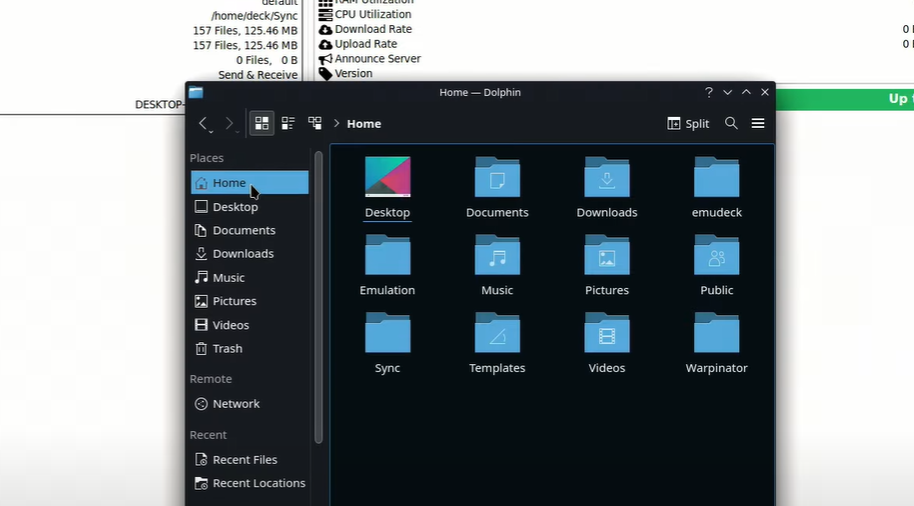Go forward with the Dolphin forward arrow
Screen dimensions: 914x506
pos(229,123)
